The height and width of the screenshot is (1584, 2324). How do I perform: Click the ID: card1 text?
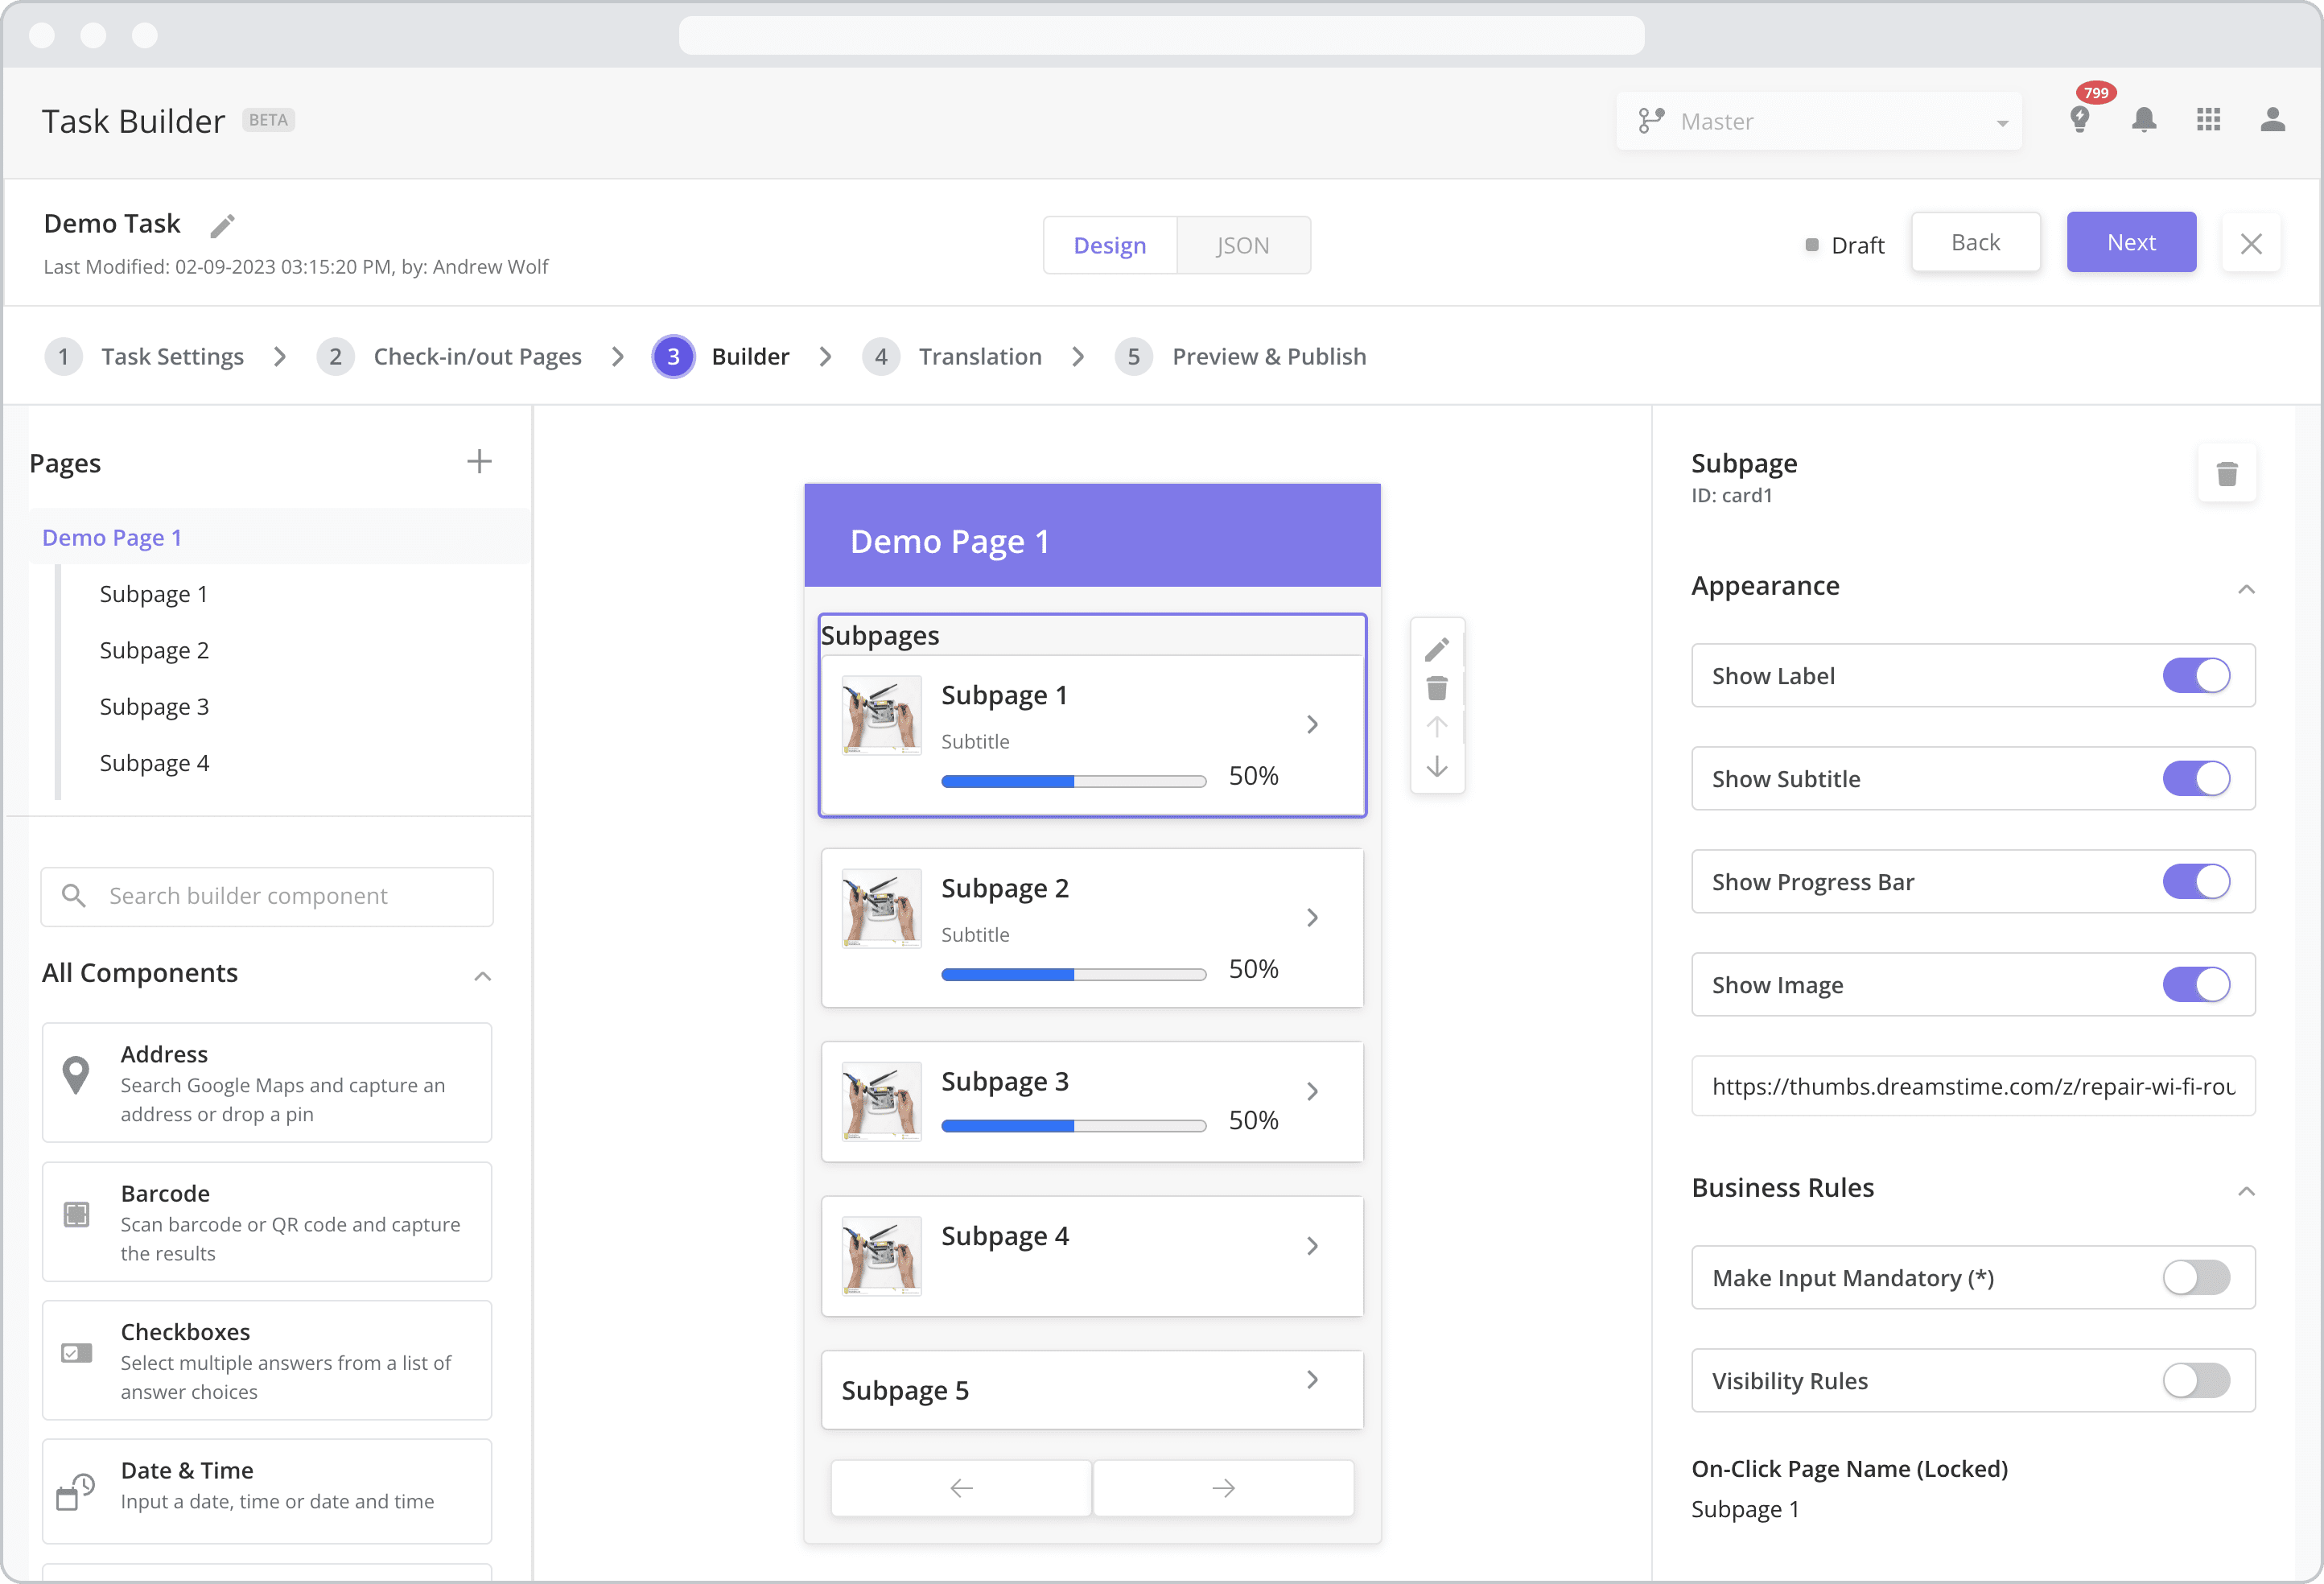pyautogui.click(x=1731, y=495)
